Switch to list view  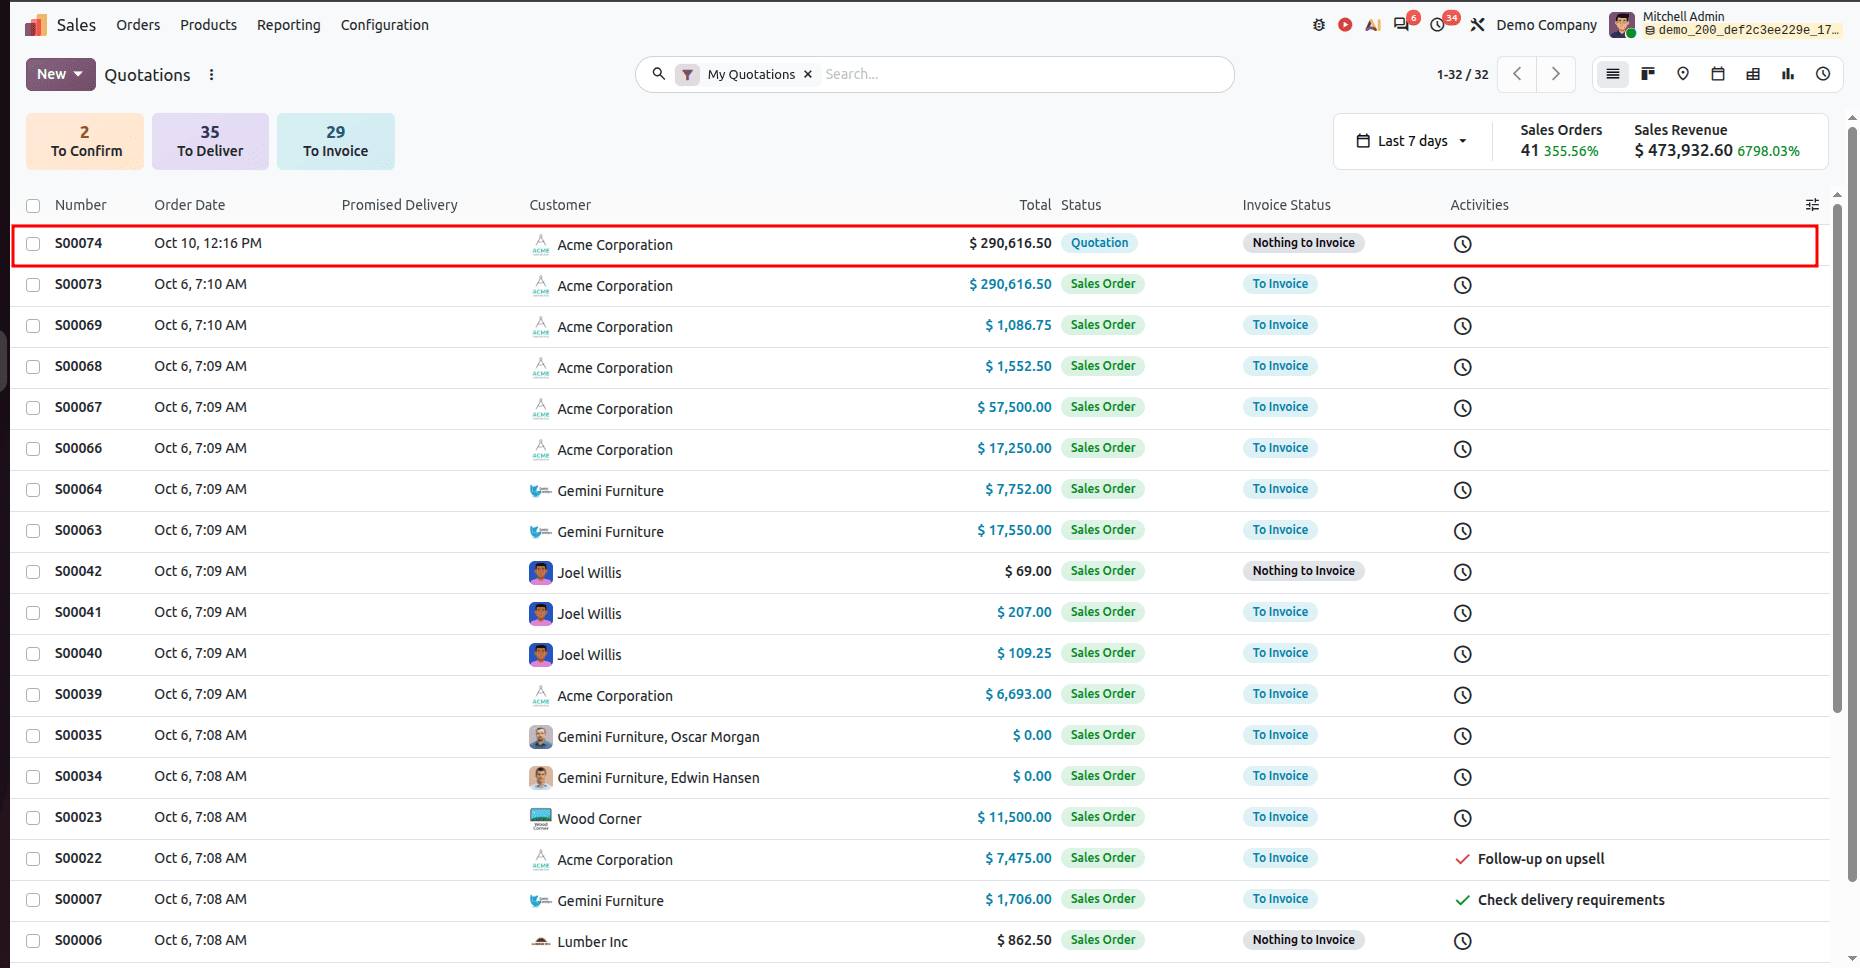click(x=1613, y=74)
